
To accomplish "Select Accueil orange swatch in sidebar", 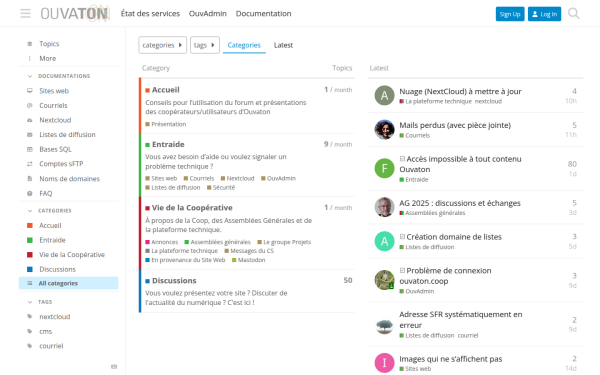I will point(30,225).
